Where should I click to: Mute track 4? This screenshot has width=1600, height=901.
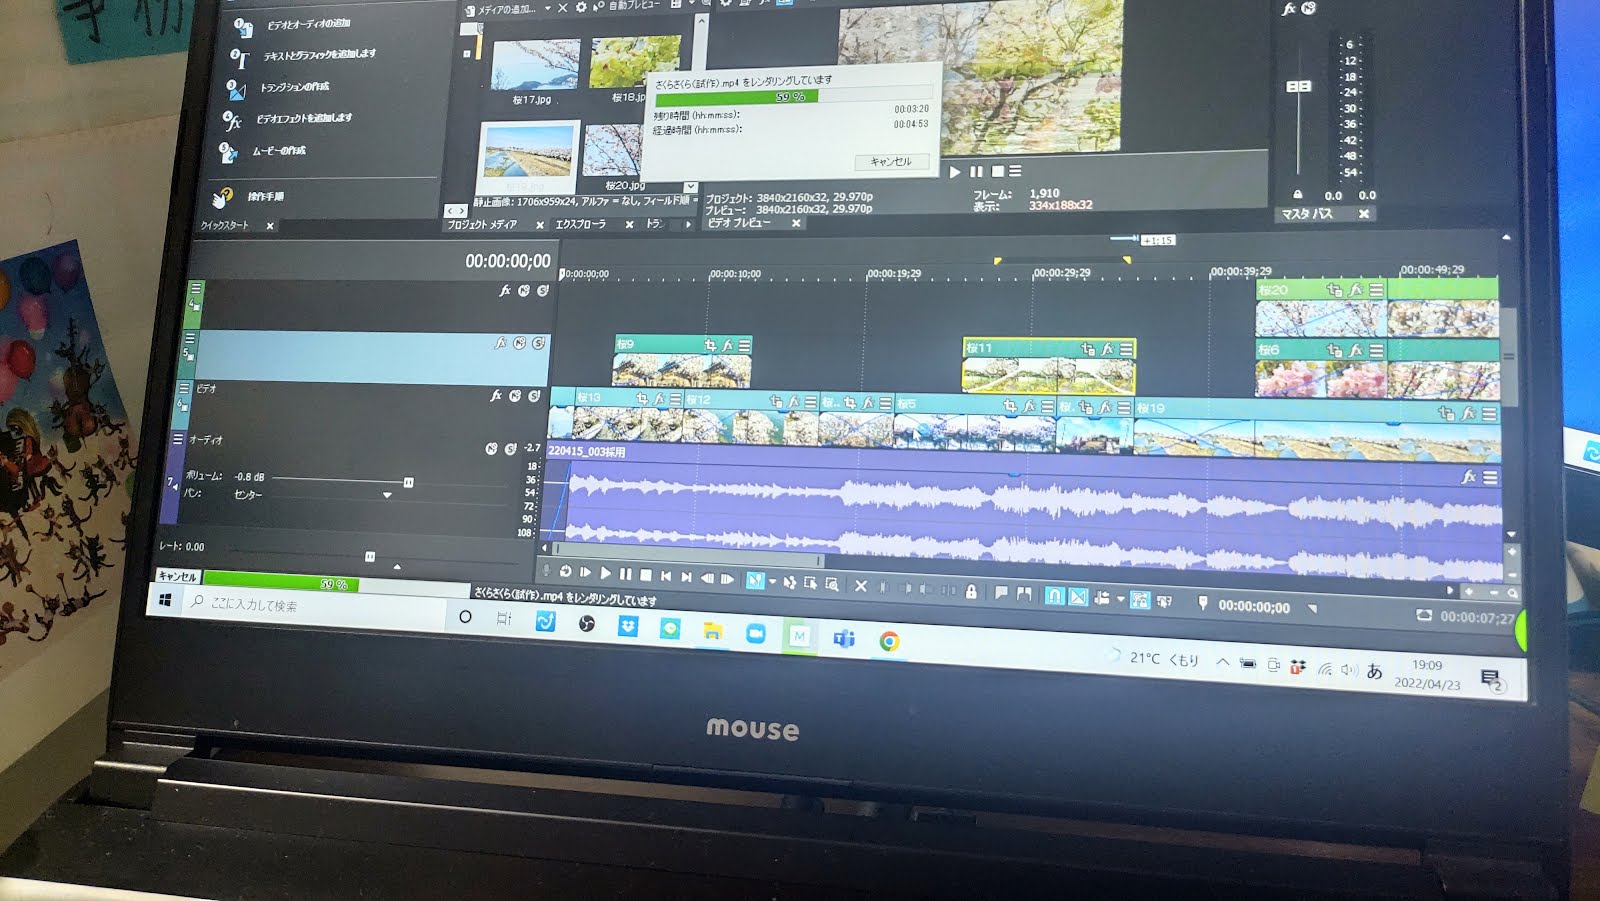click(524, 291)
